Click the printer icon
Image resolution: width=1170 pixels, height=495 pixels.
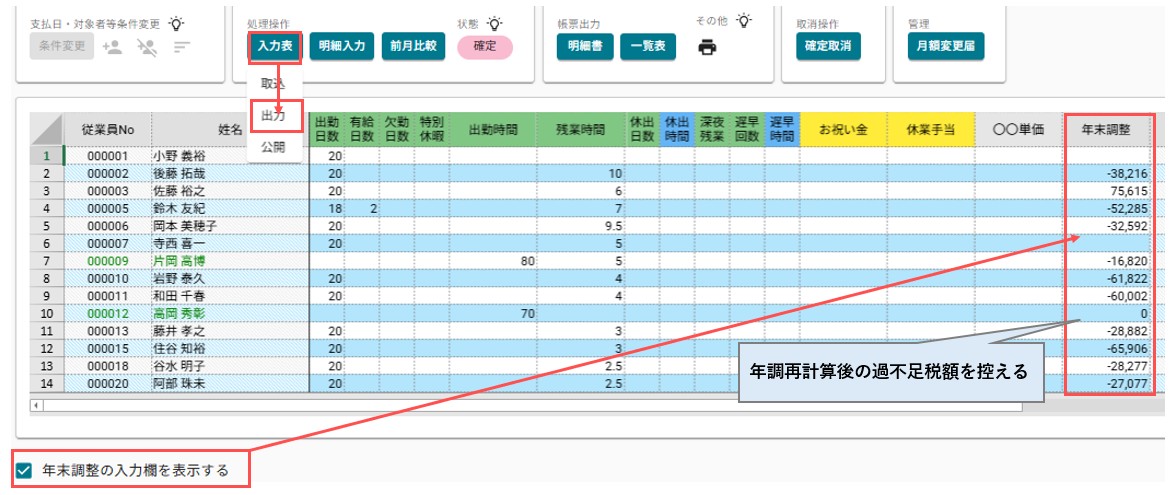click(x=707, y=47)
